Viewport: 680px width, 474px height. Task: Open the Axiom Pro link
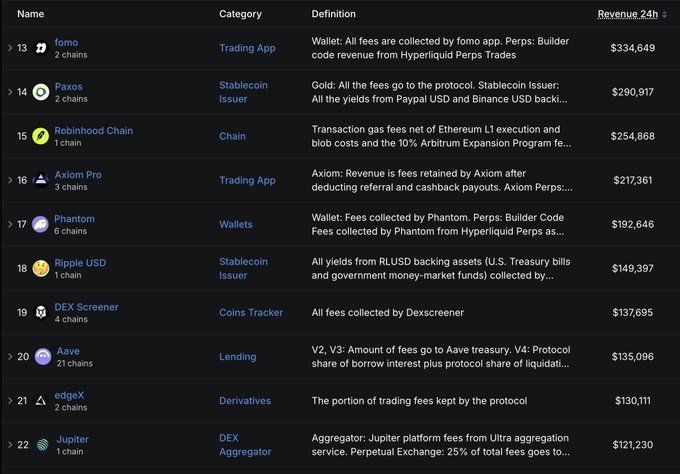pyautogui.click(x=78, y=175)
